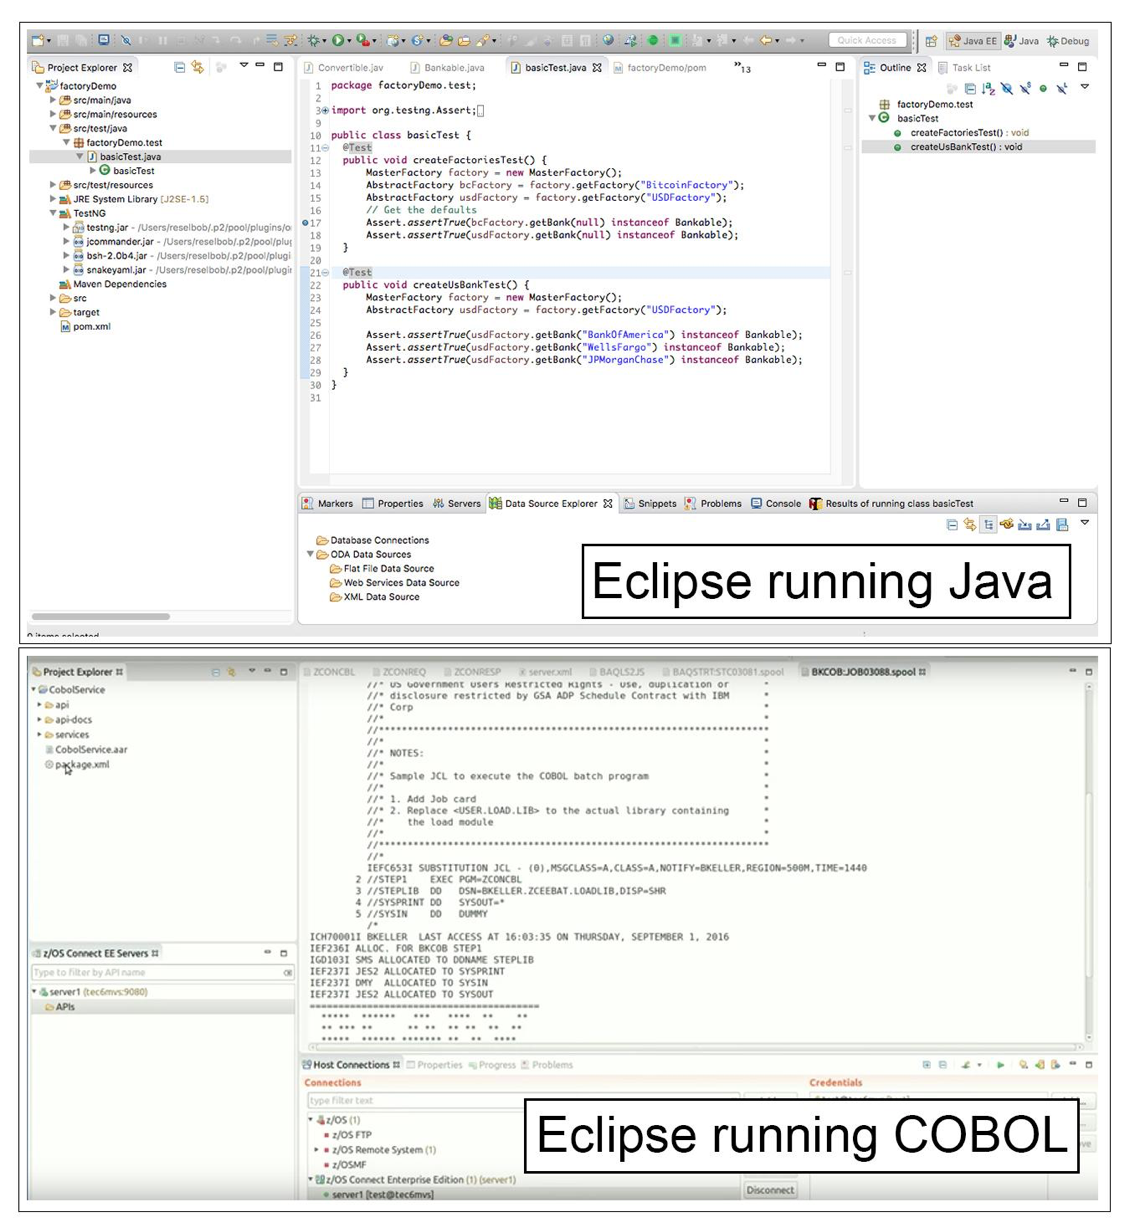This screenshot has height=1223, width=1125.
Task: Click Link with Editor icon in Data Source Explorer
Action: coord(970,525)
